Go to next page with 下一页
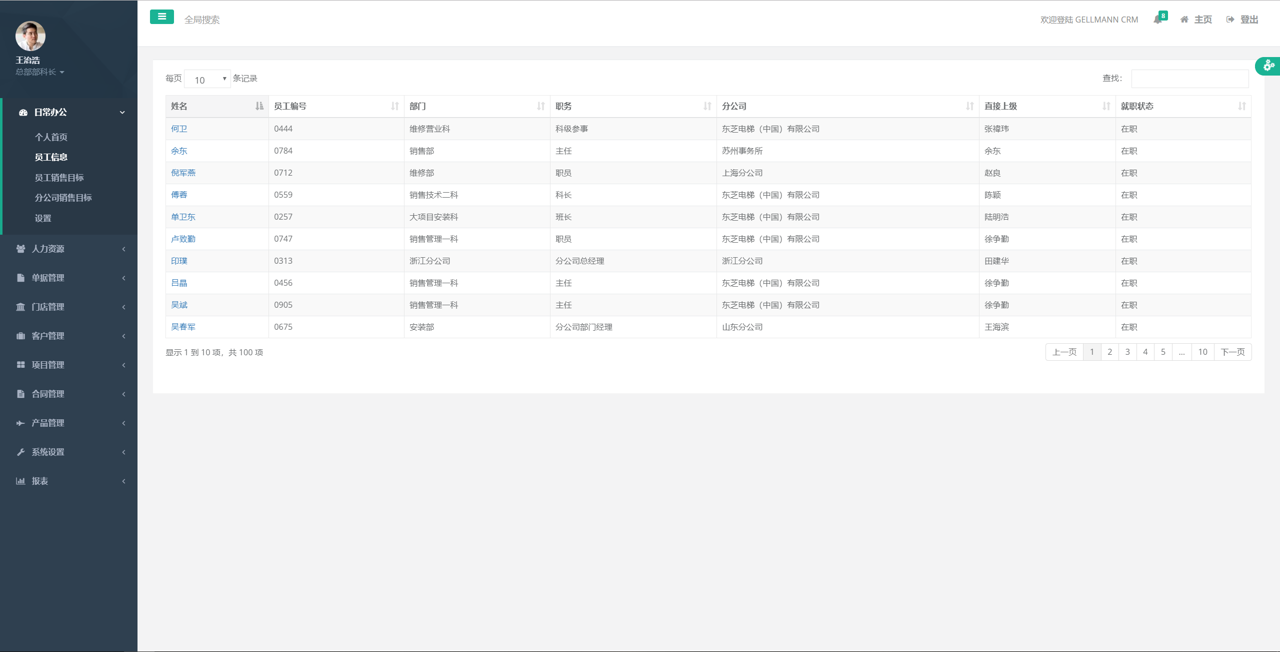Viewport: 1280px width, 652px height. [1232, 352]
